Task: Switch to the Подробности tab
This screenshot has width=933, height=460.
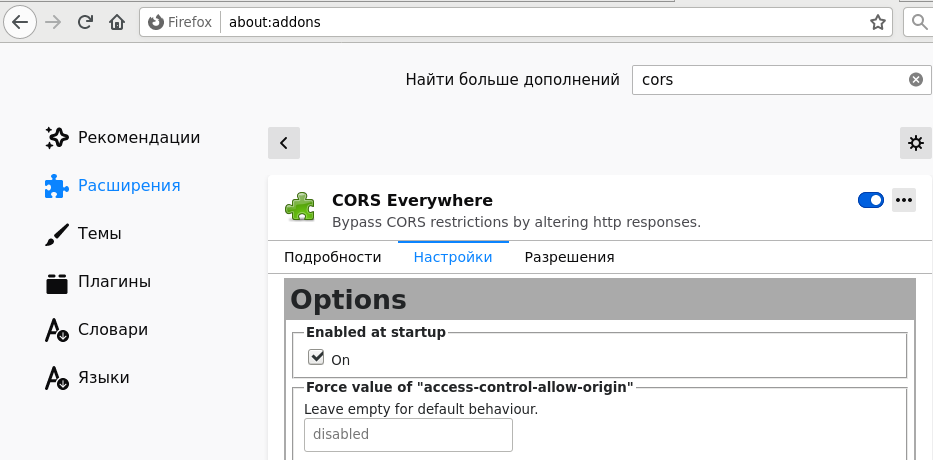Action: (333, 257)
